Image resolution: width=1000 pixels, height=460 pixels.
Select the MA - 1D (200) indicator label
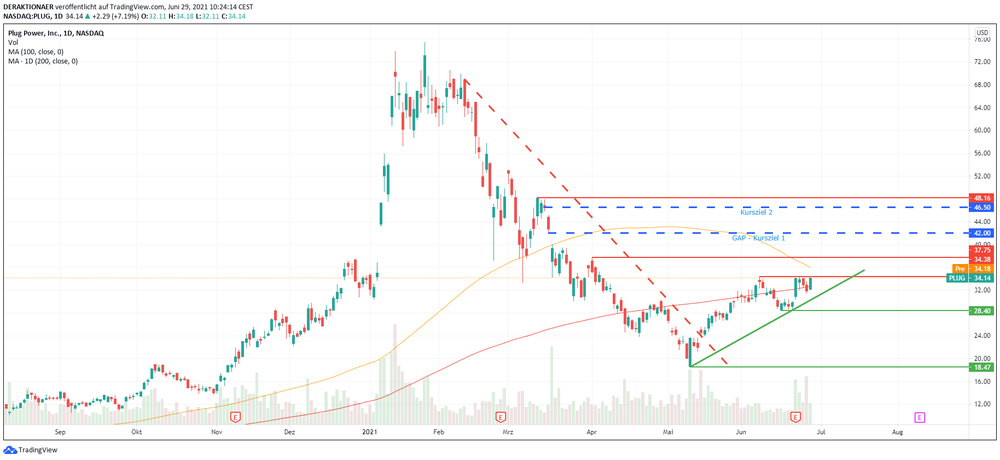(43, 61)
